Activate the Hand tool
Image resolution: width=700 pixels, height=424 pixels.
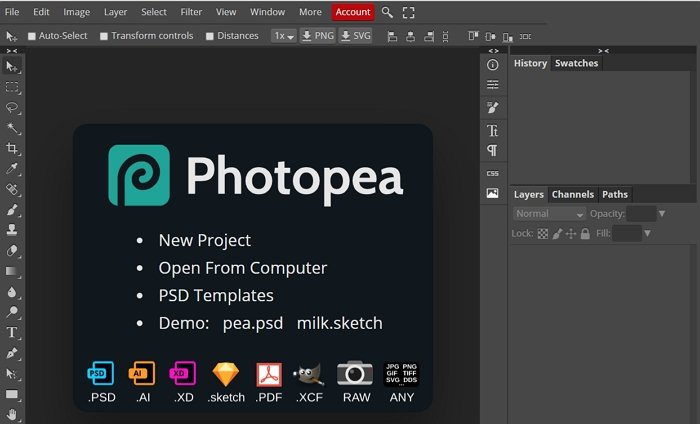tap(12, 414)
